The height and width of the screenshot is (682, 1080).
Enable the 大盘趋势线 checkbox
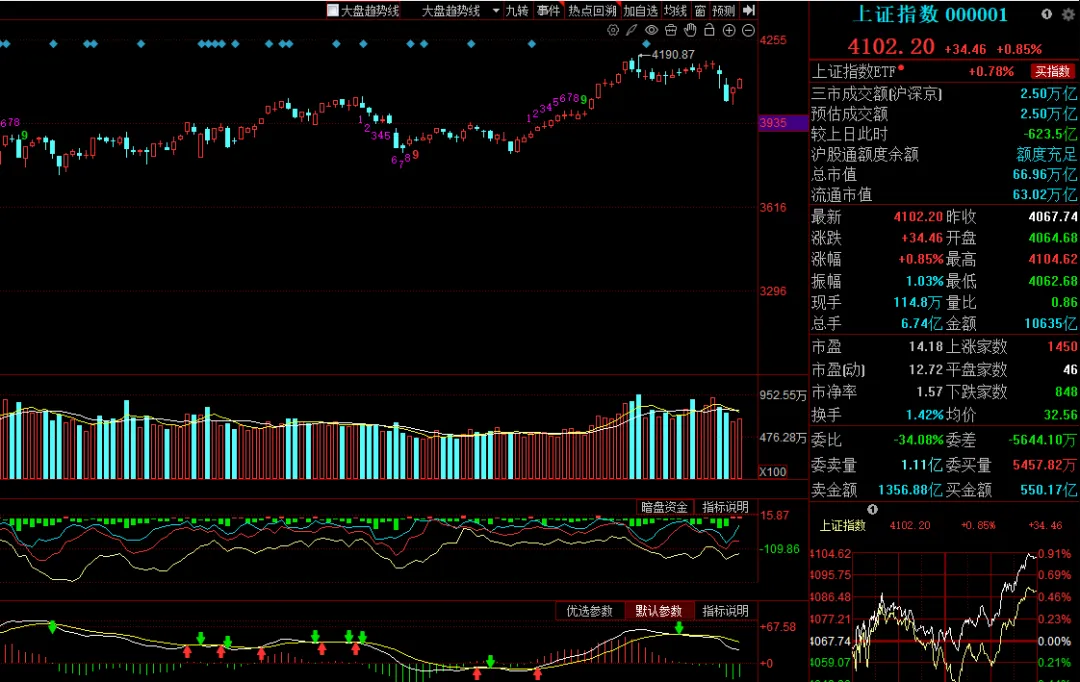[333, 10]
